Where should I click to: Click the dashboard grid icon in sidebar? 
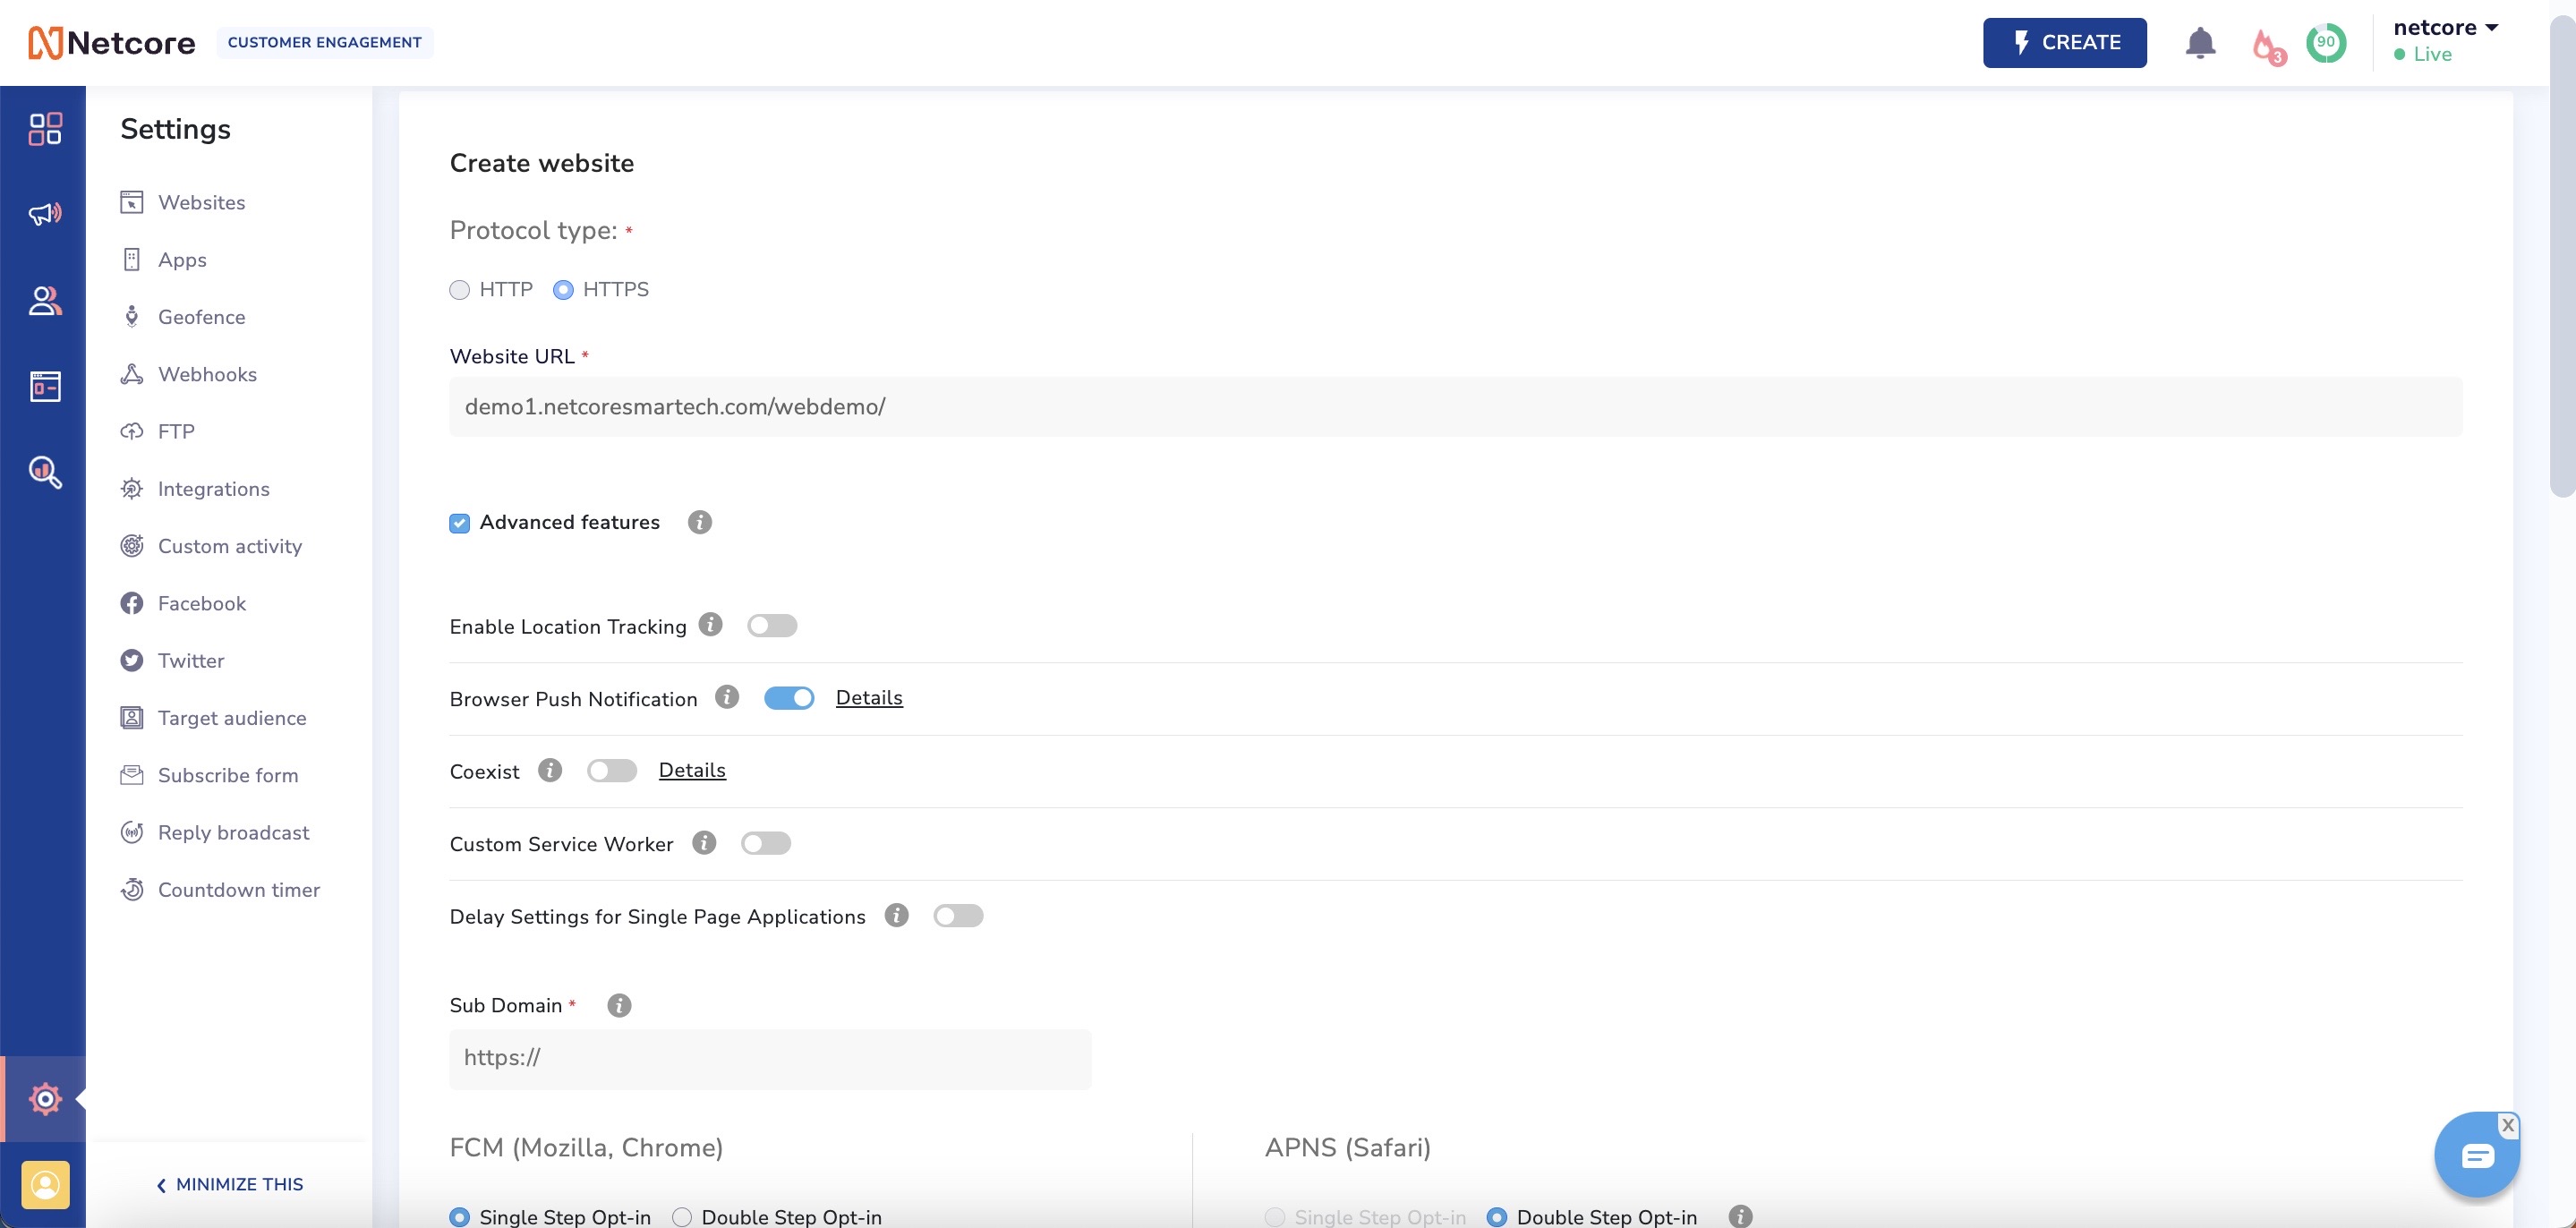tap(44, 129)
